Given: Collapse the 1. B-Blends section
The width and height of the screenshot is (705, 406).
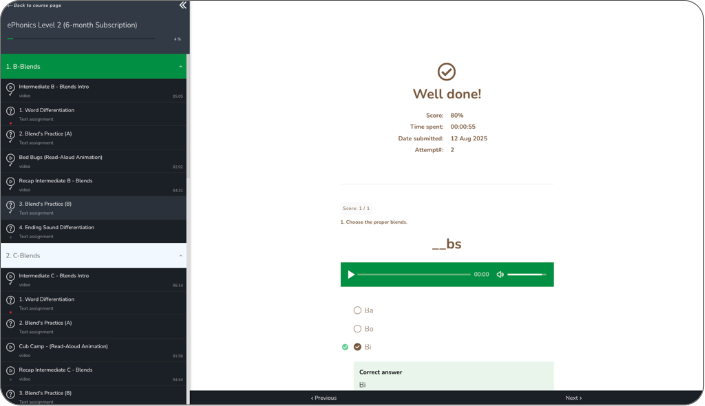Looking at the screenshot, I should click(x=180, y=66).
